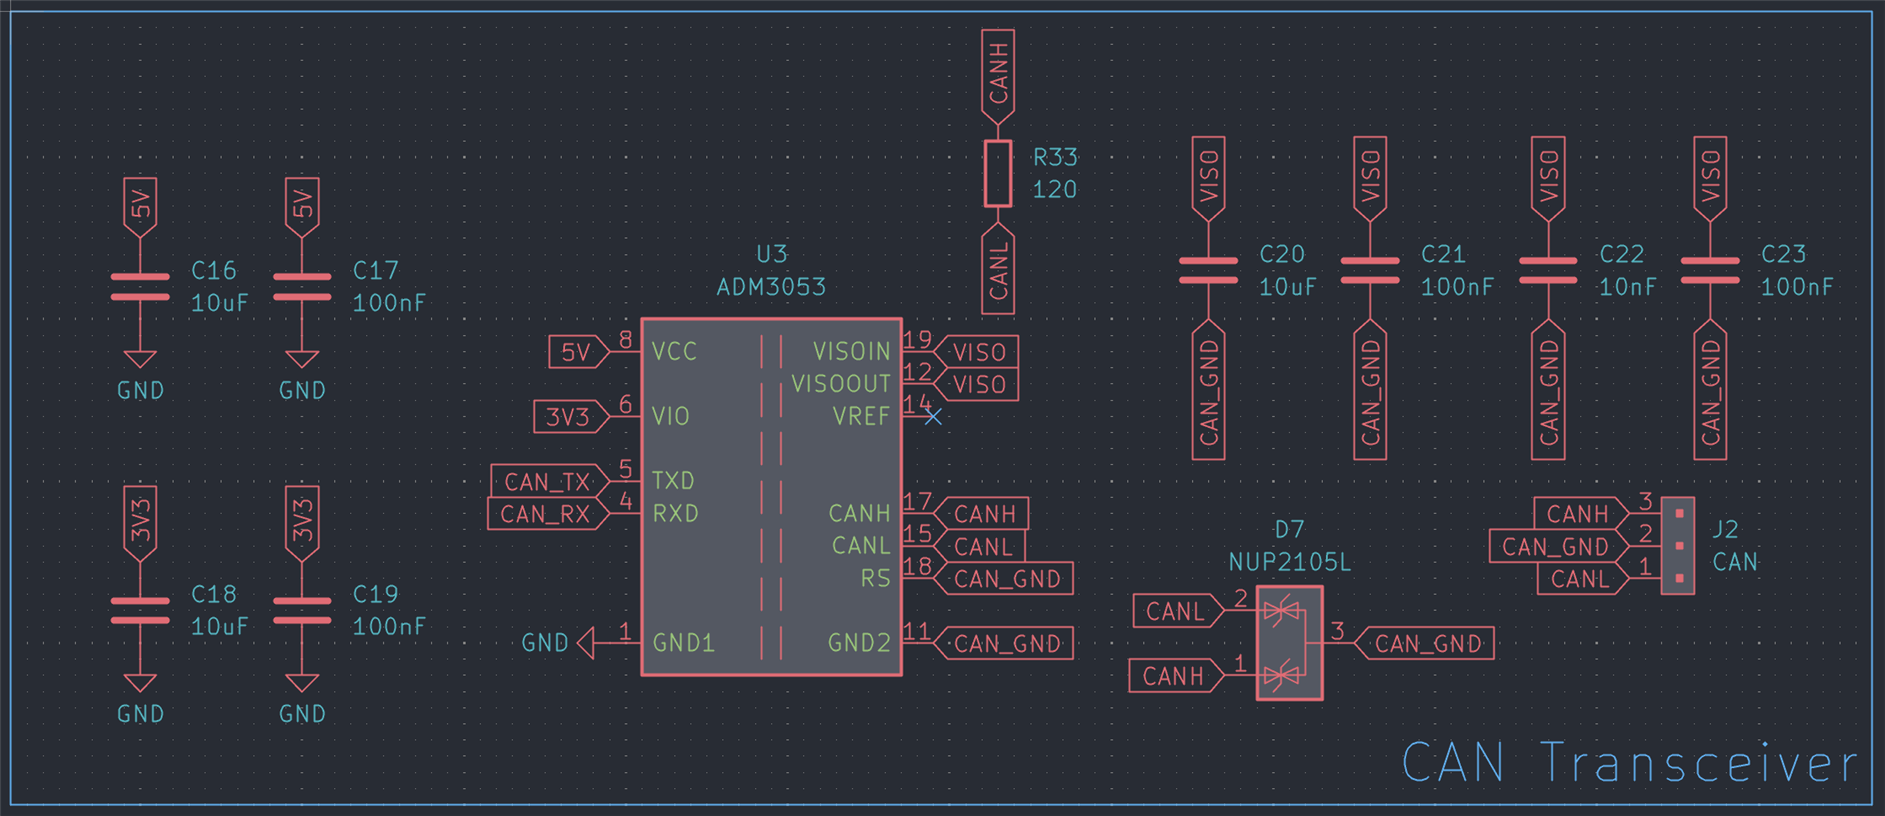Select the J2 CAN connector symbol
This screenshot has height=816, width=1885.
[1678, 546]
